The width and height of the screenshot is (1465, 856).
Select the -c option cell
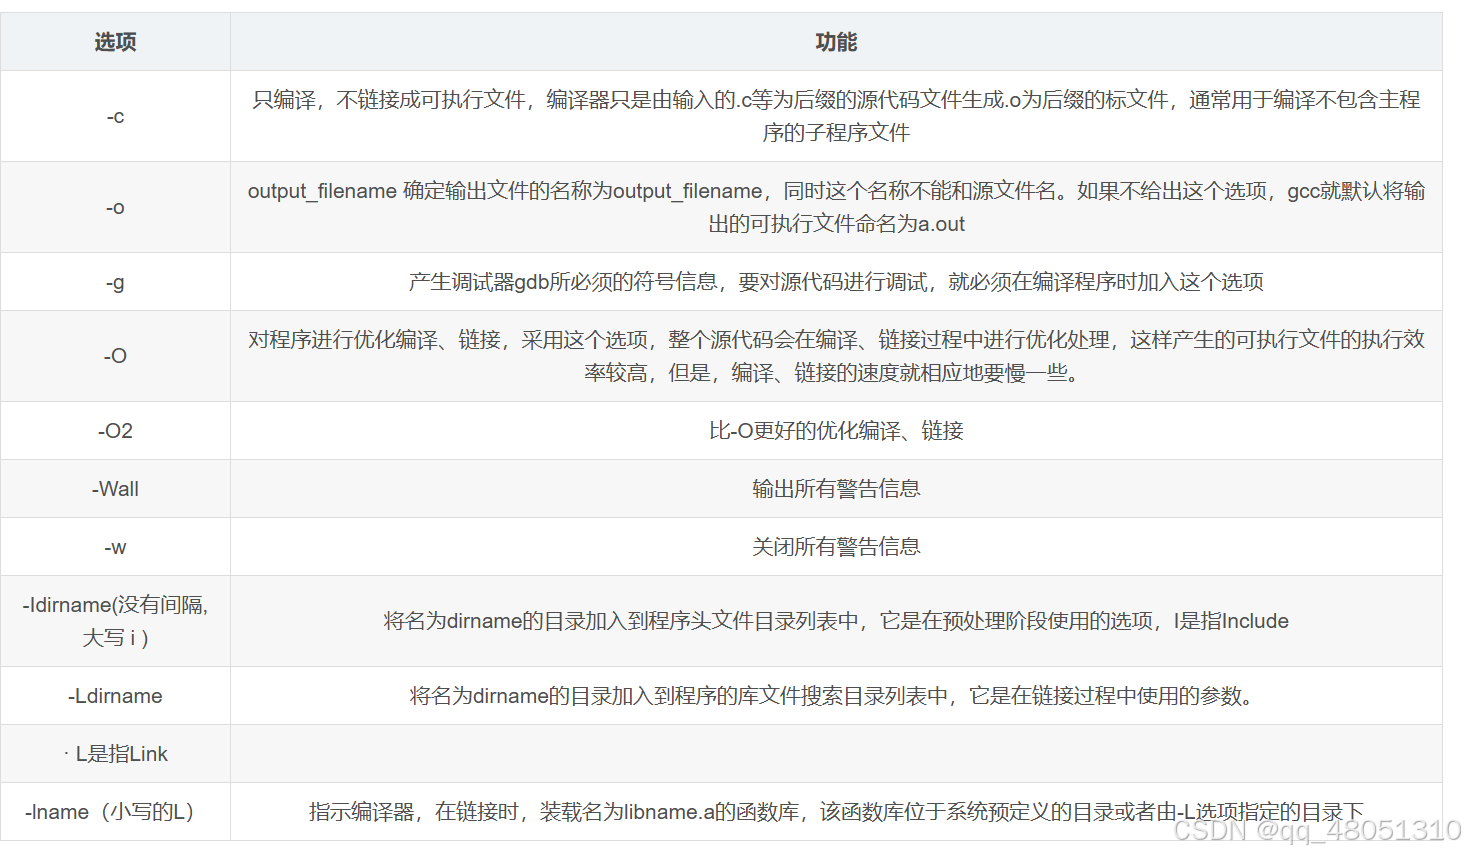point(114,115)
